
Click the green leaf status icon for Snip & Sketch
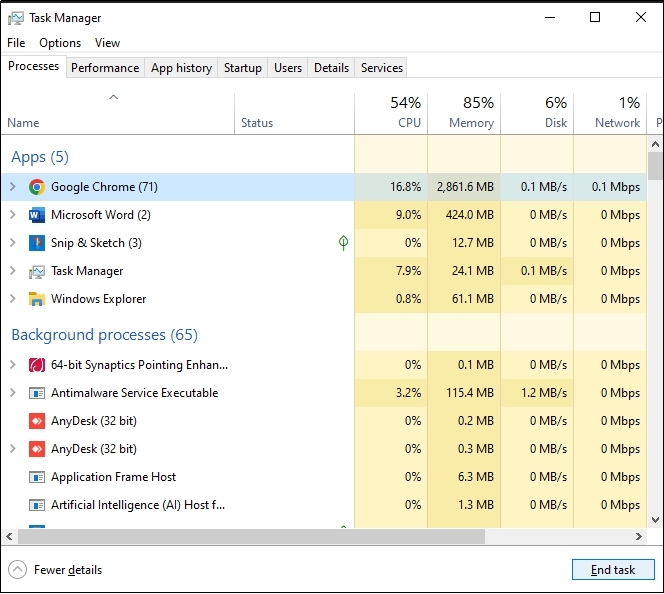coord(343,243)
